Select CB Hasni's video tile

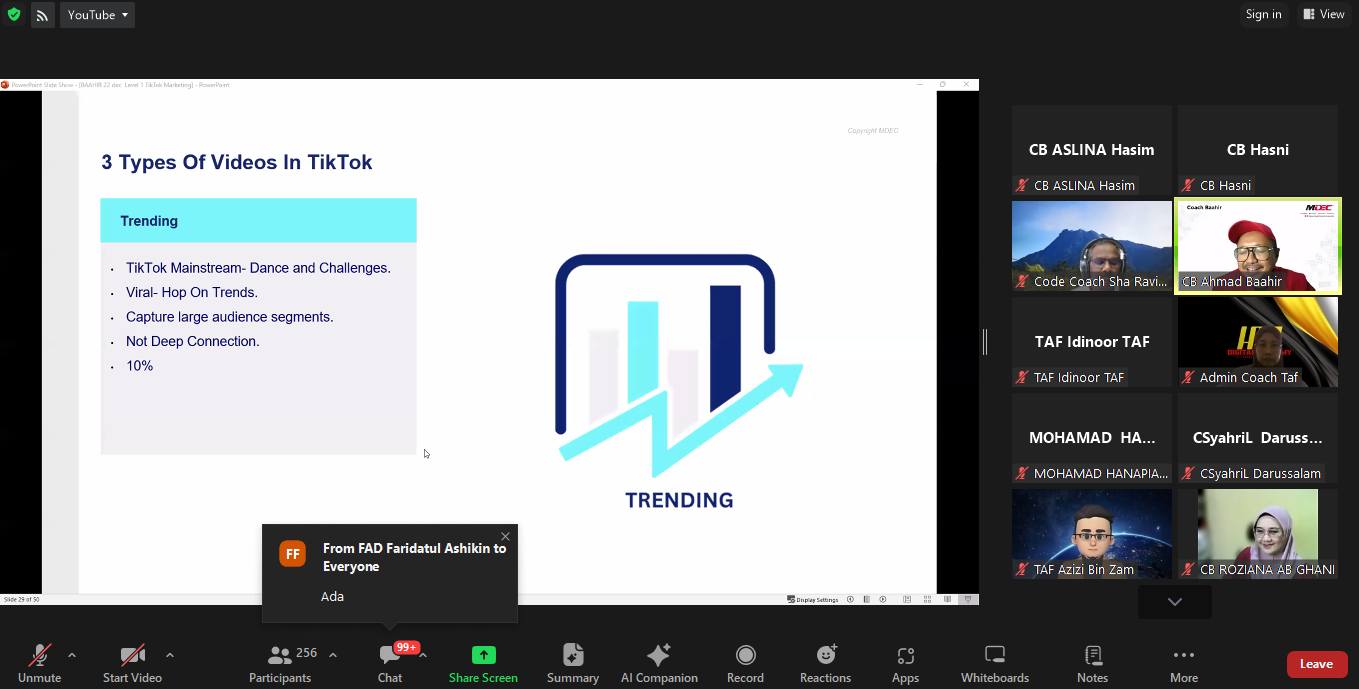tap(1258, 150)
